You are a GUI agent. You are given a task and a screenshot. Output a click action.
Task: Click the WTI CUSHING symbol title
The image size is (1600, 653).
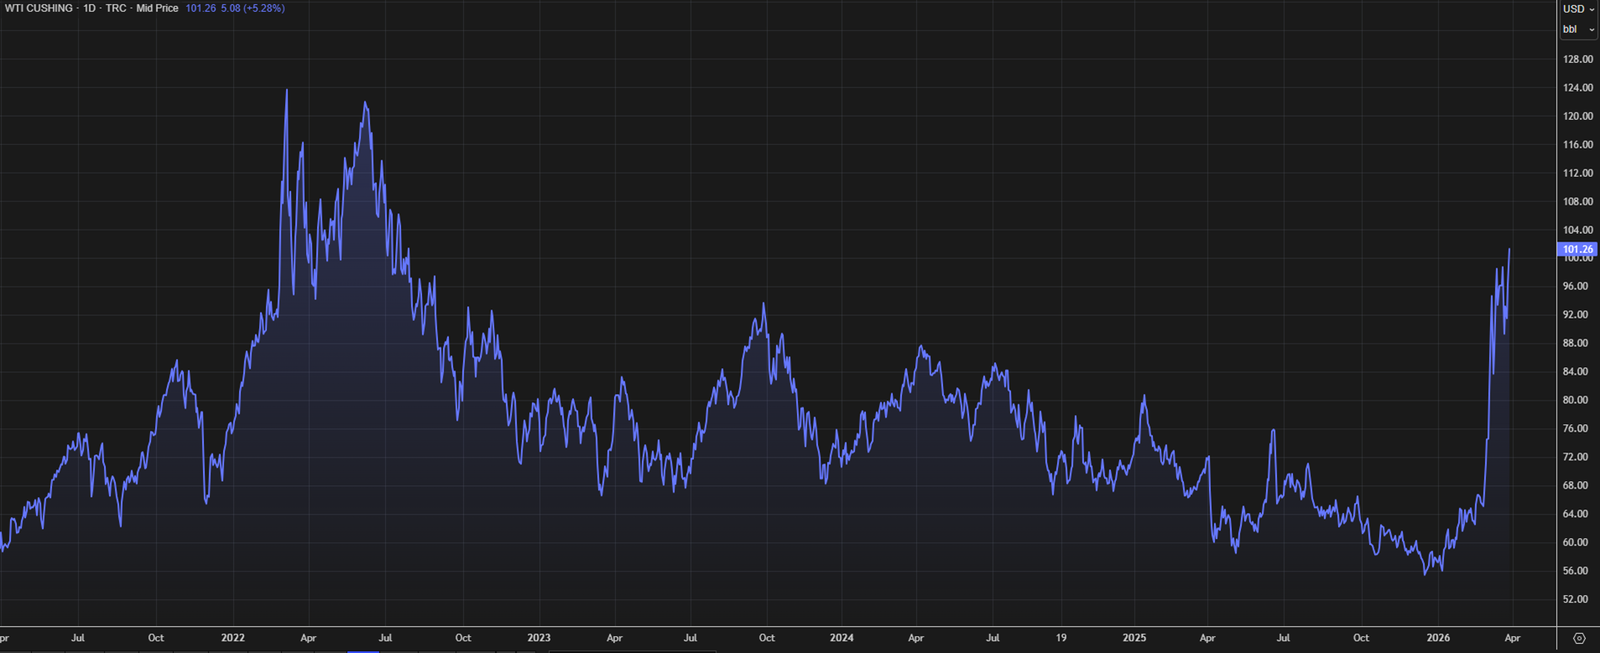[x=38, y=8]
